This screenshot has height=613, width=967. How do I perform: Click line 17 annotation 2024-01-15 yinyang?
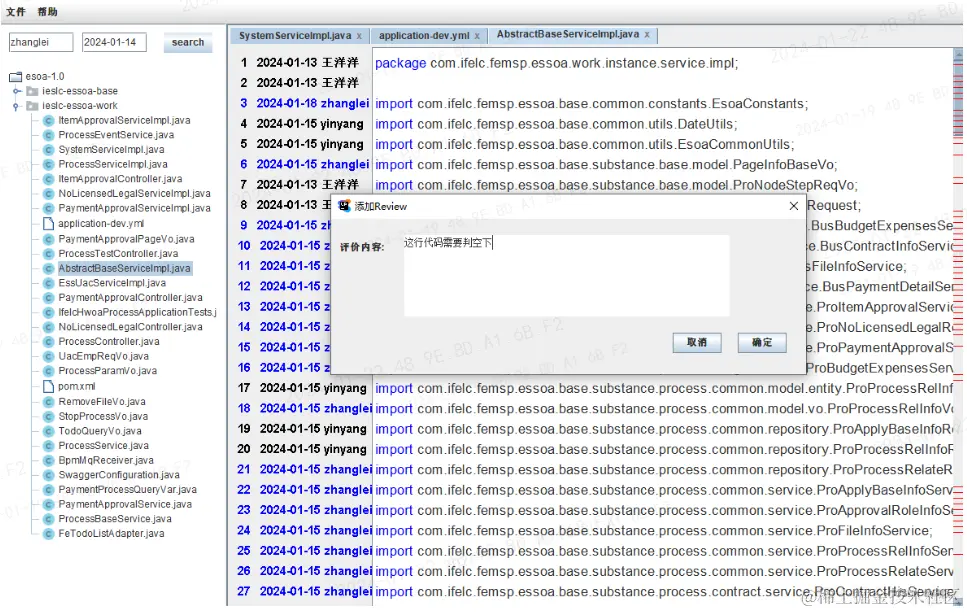point(313,389)
